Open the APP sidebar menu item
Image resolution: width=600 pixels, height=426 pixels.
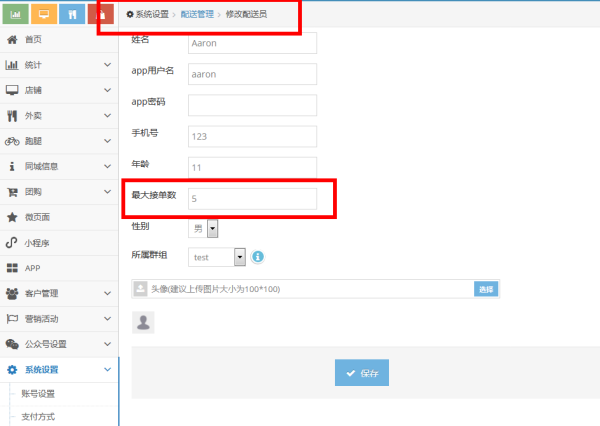click(x=33, y=268)
